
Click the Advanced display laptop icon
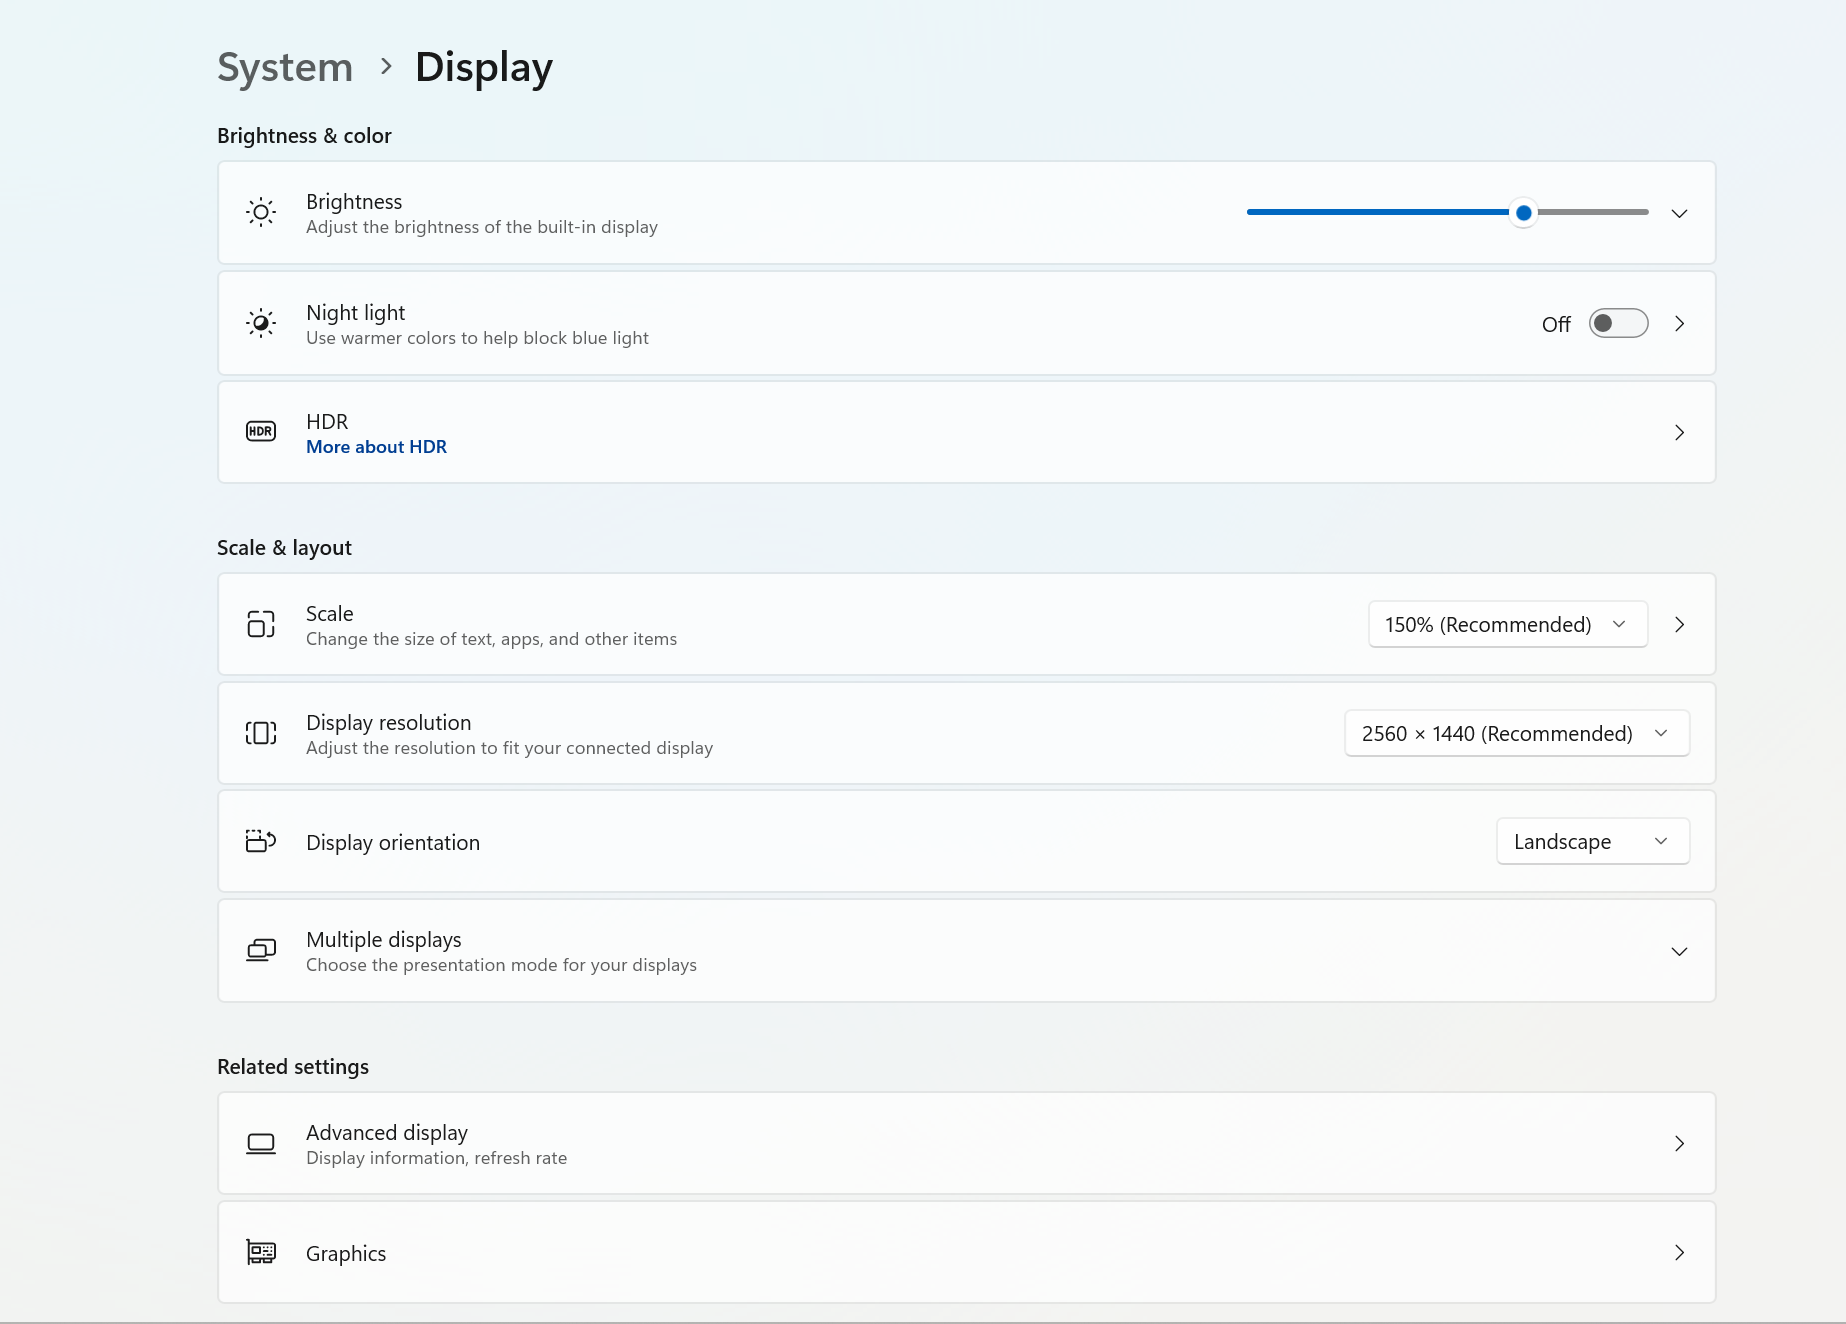click(261, 1143)
